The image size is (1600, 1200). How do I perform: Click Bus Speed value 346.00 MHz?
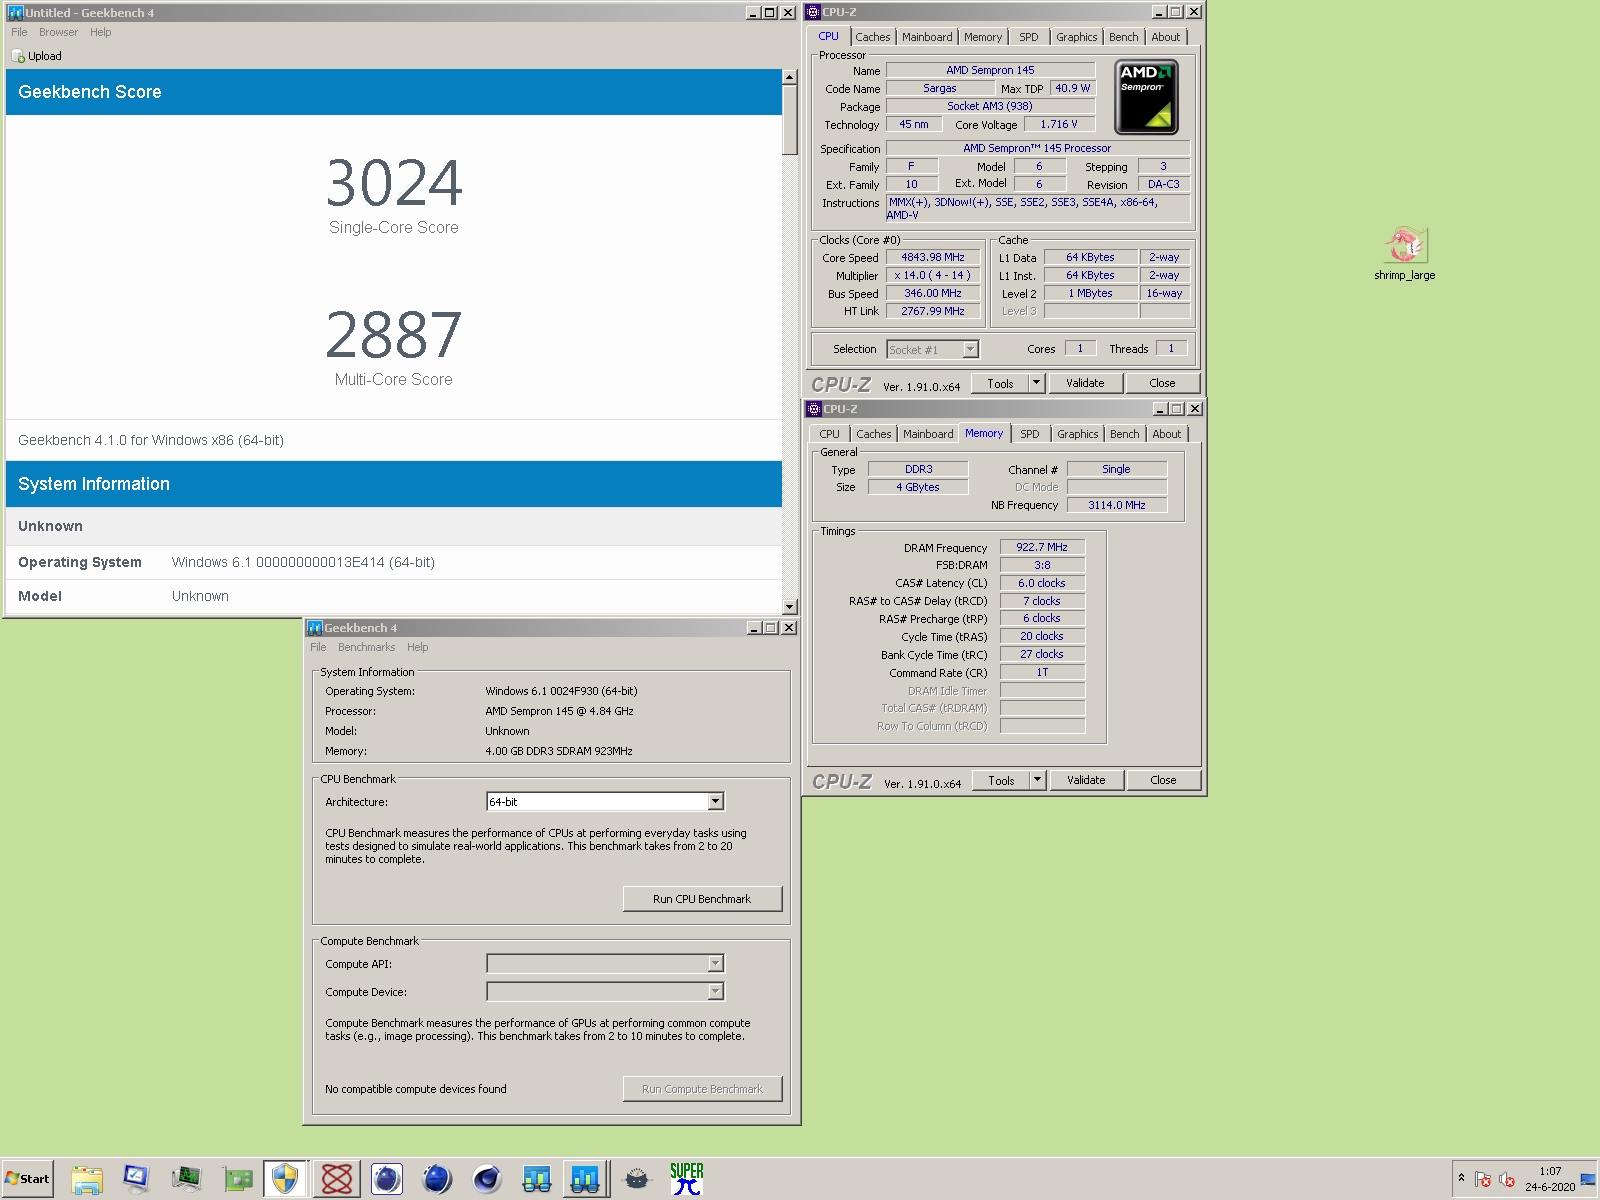pos(933,293)
